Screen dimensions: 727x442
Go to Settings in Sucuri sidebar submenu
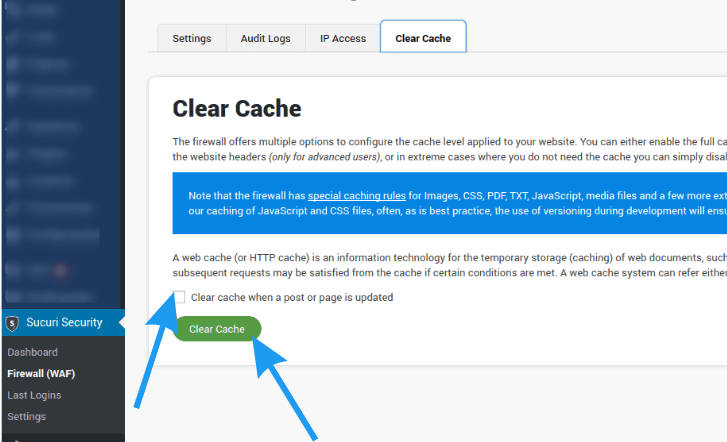click(27, 416)
